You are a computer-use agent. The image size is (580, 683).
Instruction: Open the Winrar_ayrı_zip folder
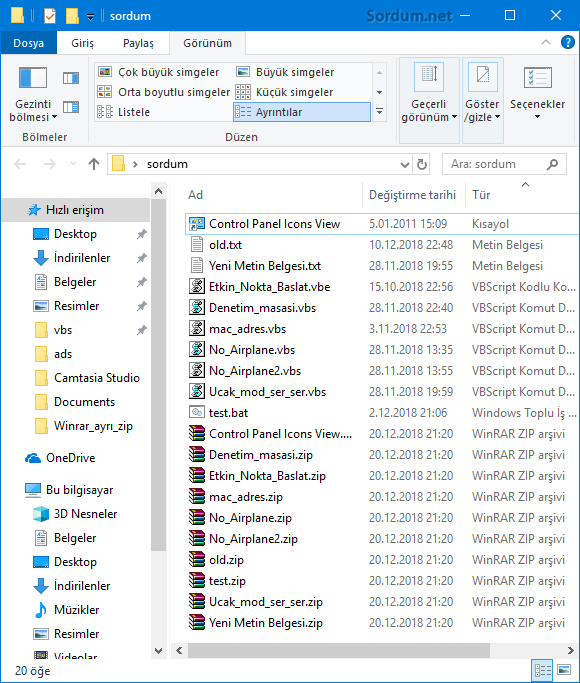93,426
